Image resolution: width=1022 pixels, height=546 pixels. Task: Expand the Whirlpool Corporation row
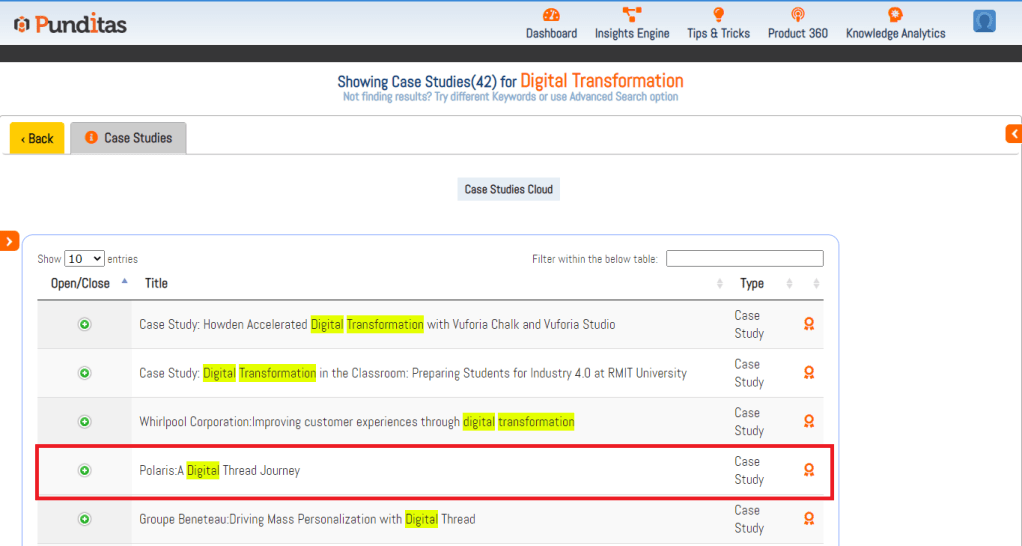pyautogui.click(x=85, y=422)
